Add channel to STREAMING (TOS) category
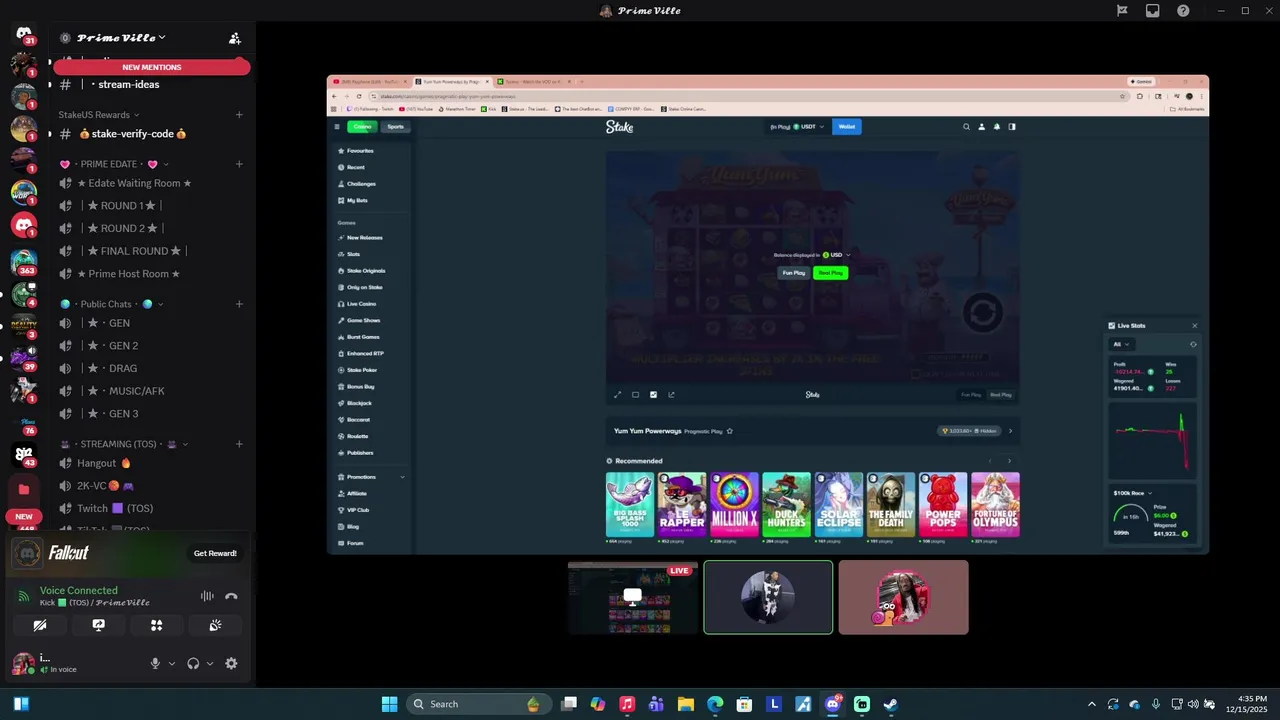Image resolution: width=1280 pixels, height=720 pixels. (239, 444)
